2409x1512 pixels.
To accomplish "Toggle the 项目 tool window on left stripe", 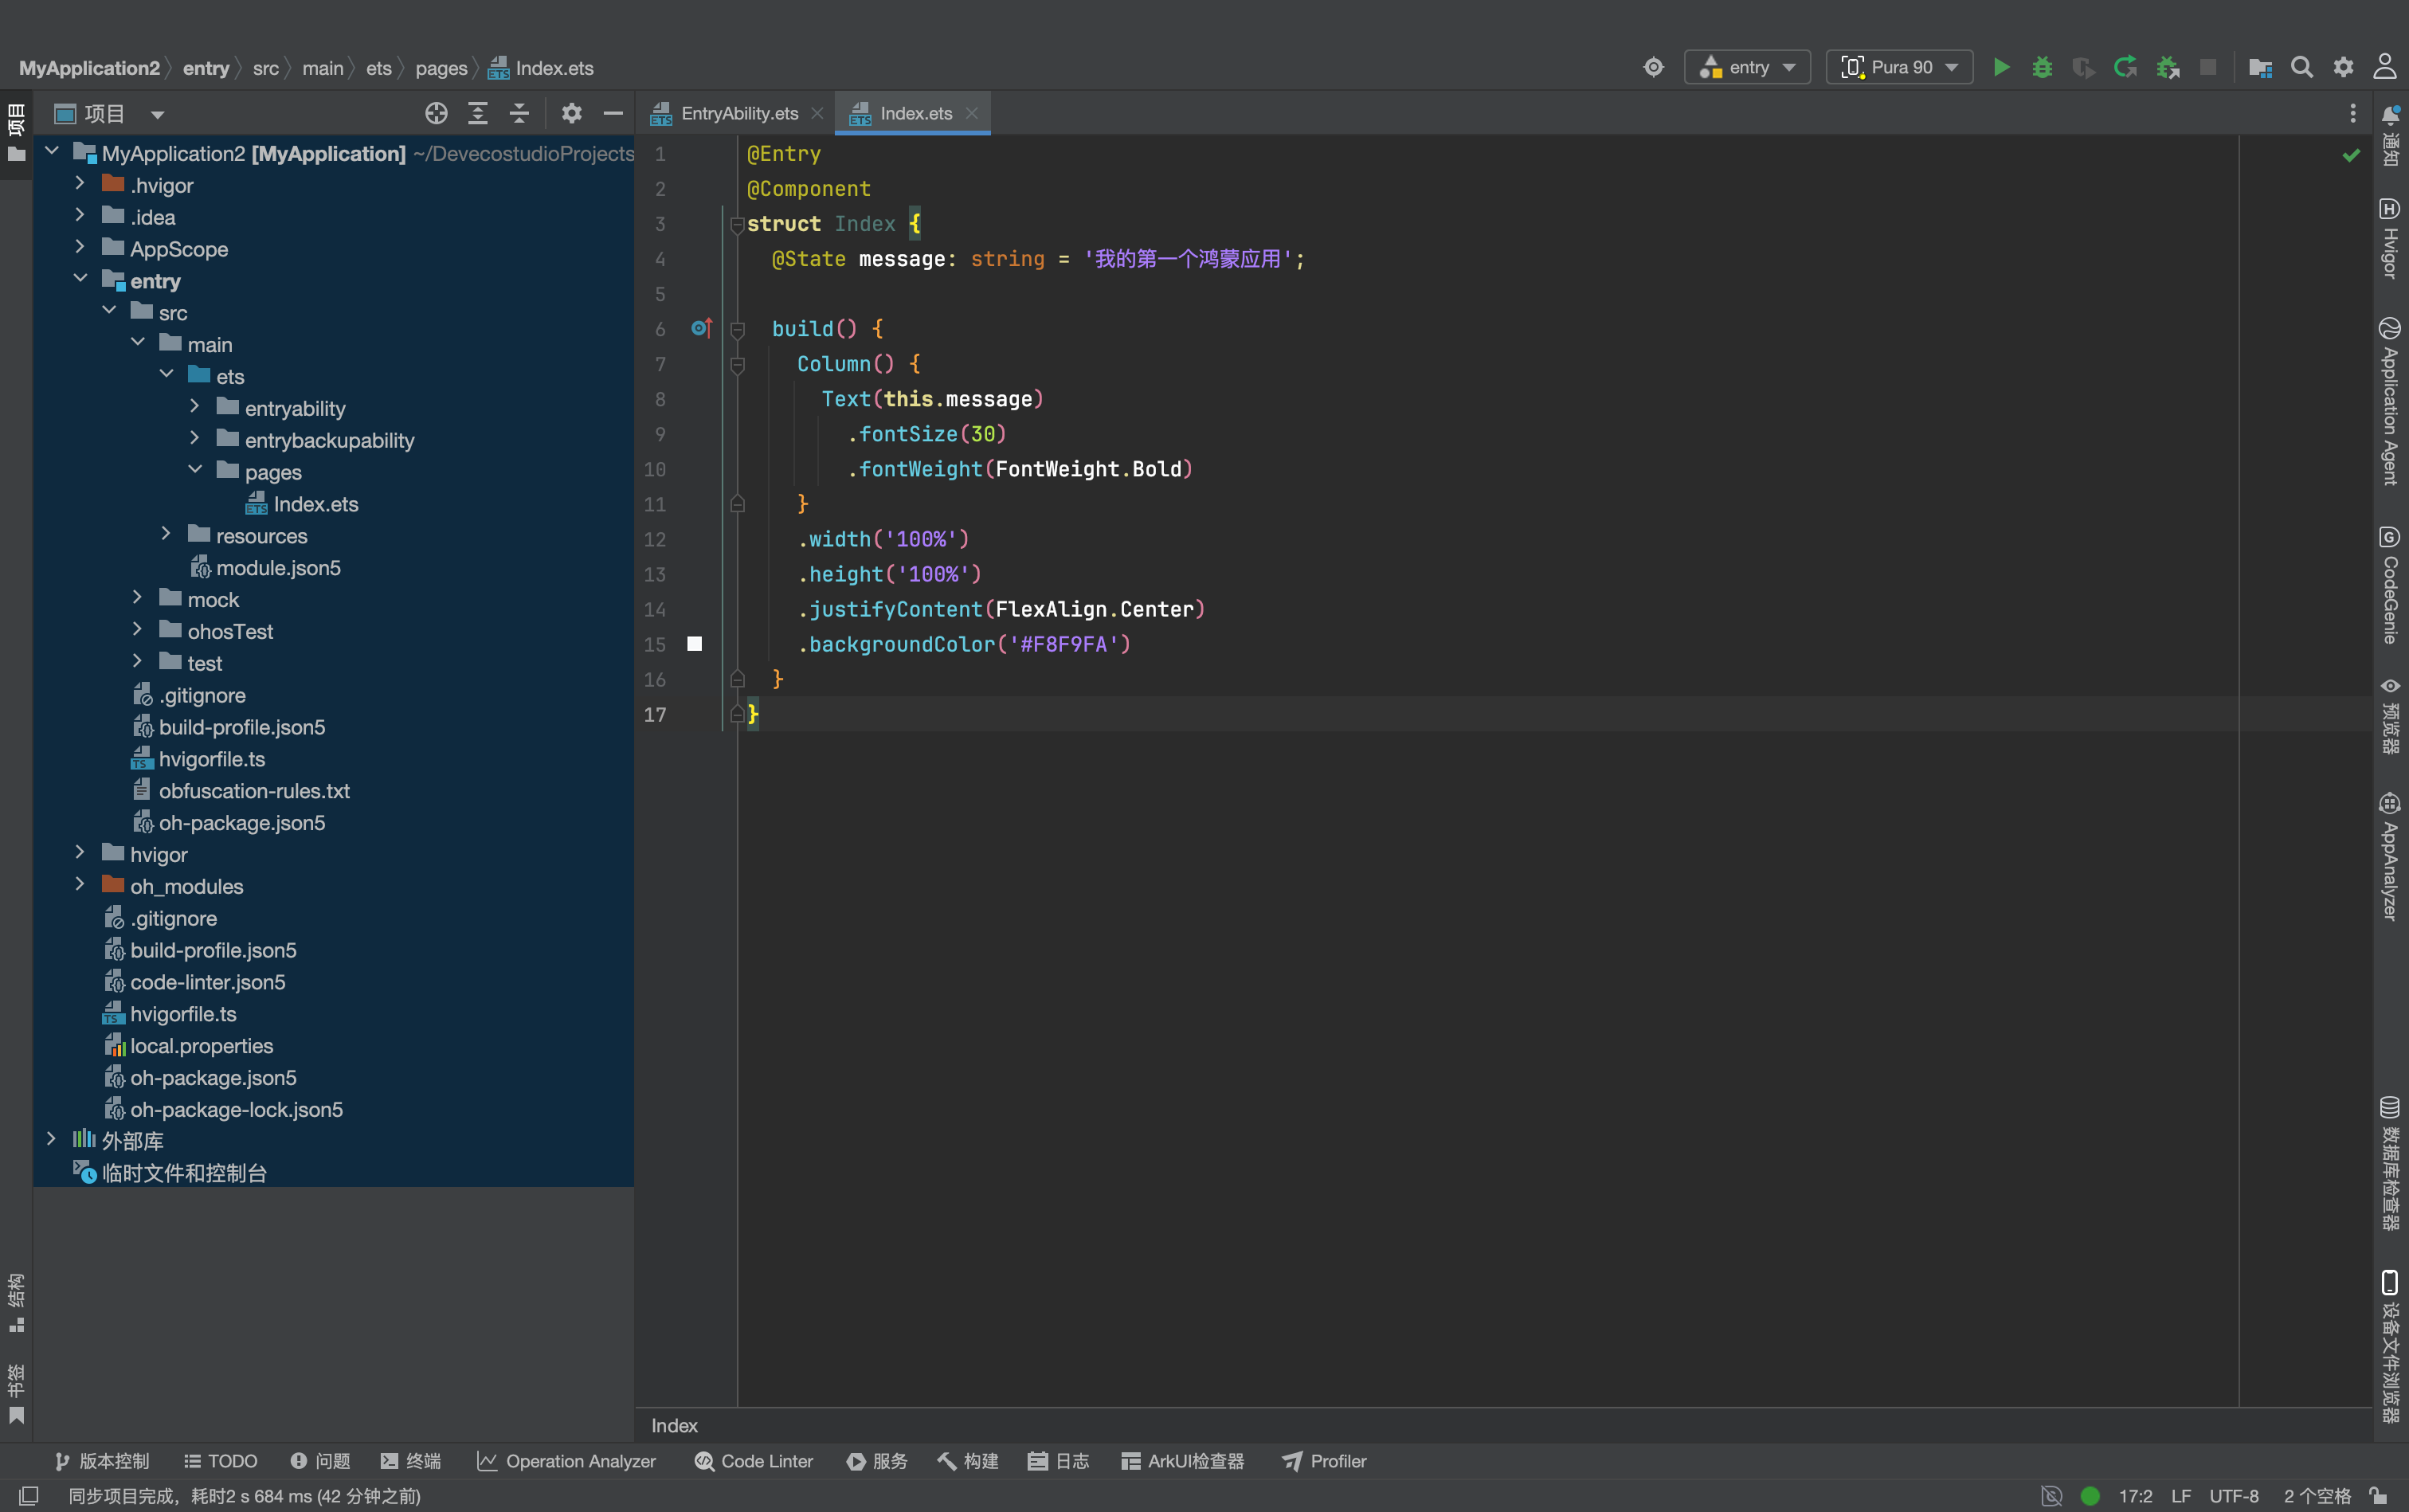I will click(x=16, y=133).
